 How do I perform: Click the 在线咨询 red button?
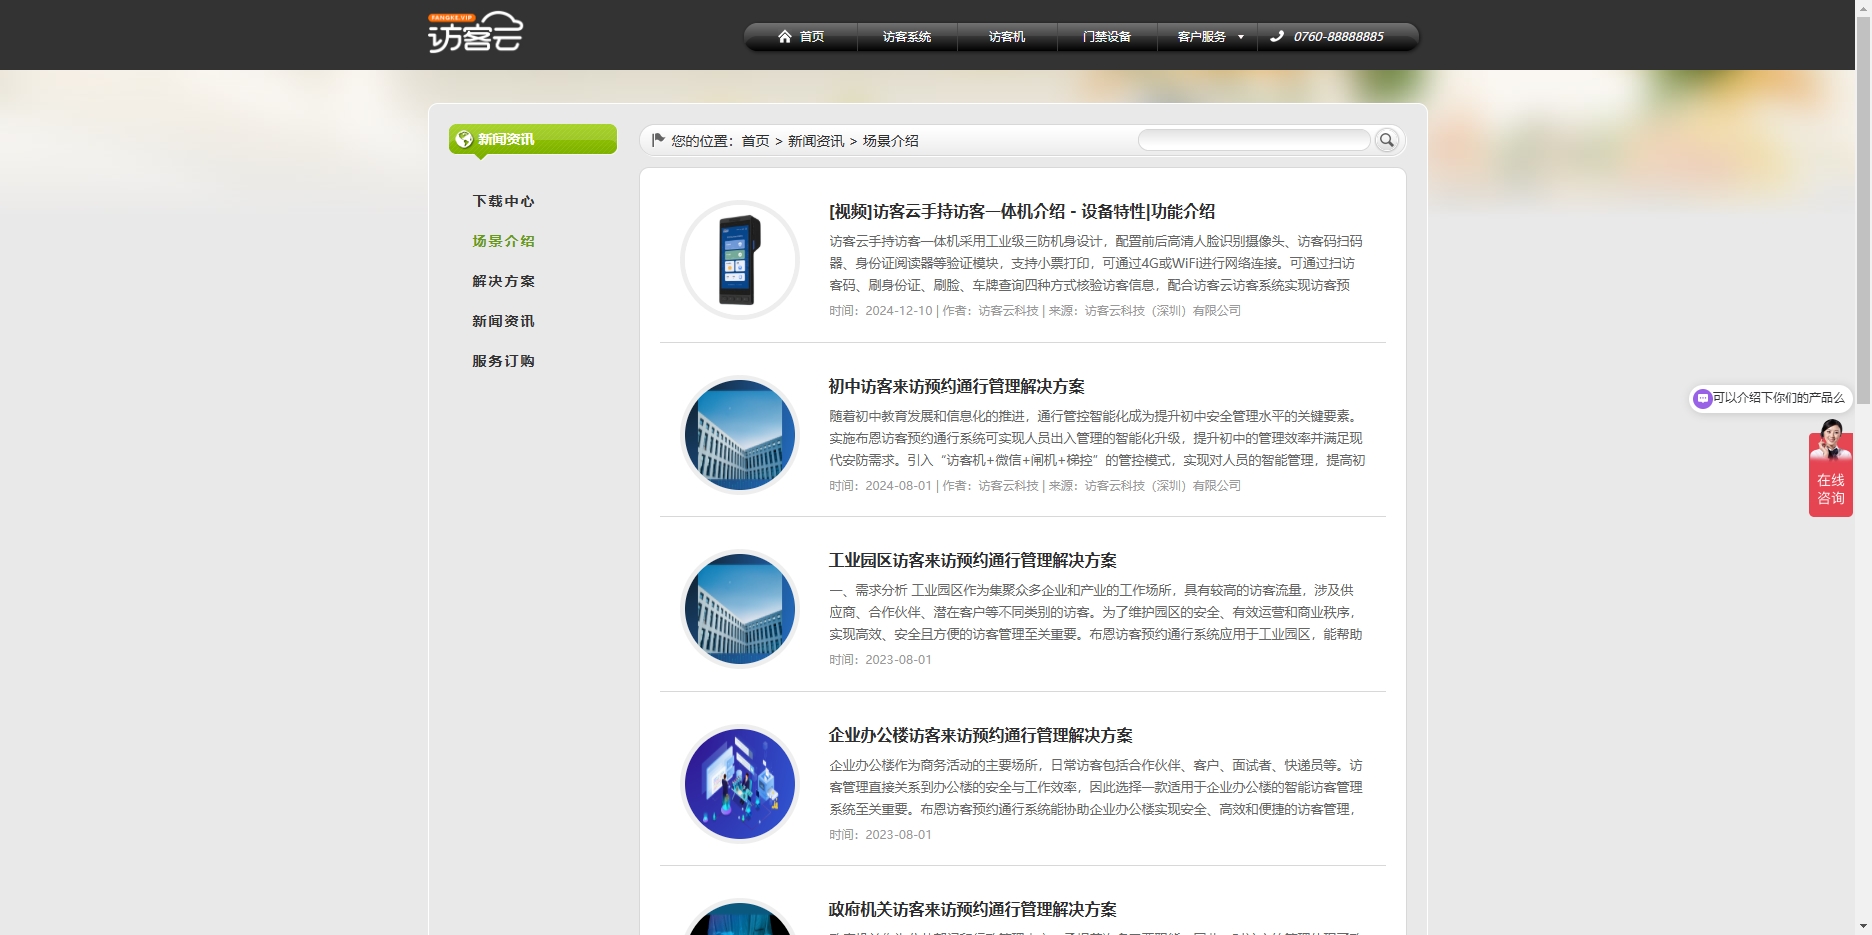click(x=1831, y=489)
